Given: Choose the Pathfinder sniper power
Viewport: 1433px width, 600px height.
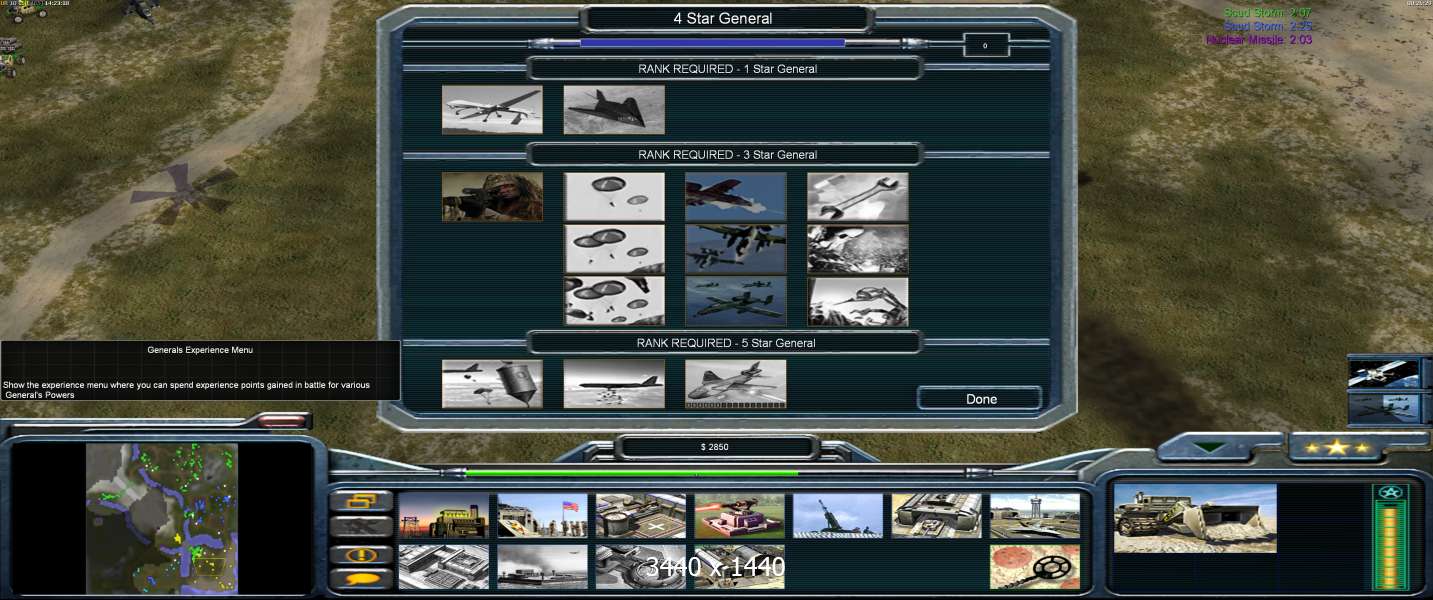Looking at the screenshot, I should (492, 197).
